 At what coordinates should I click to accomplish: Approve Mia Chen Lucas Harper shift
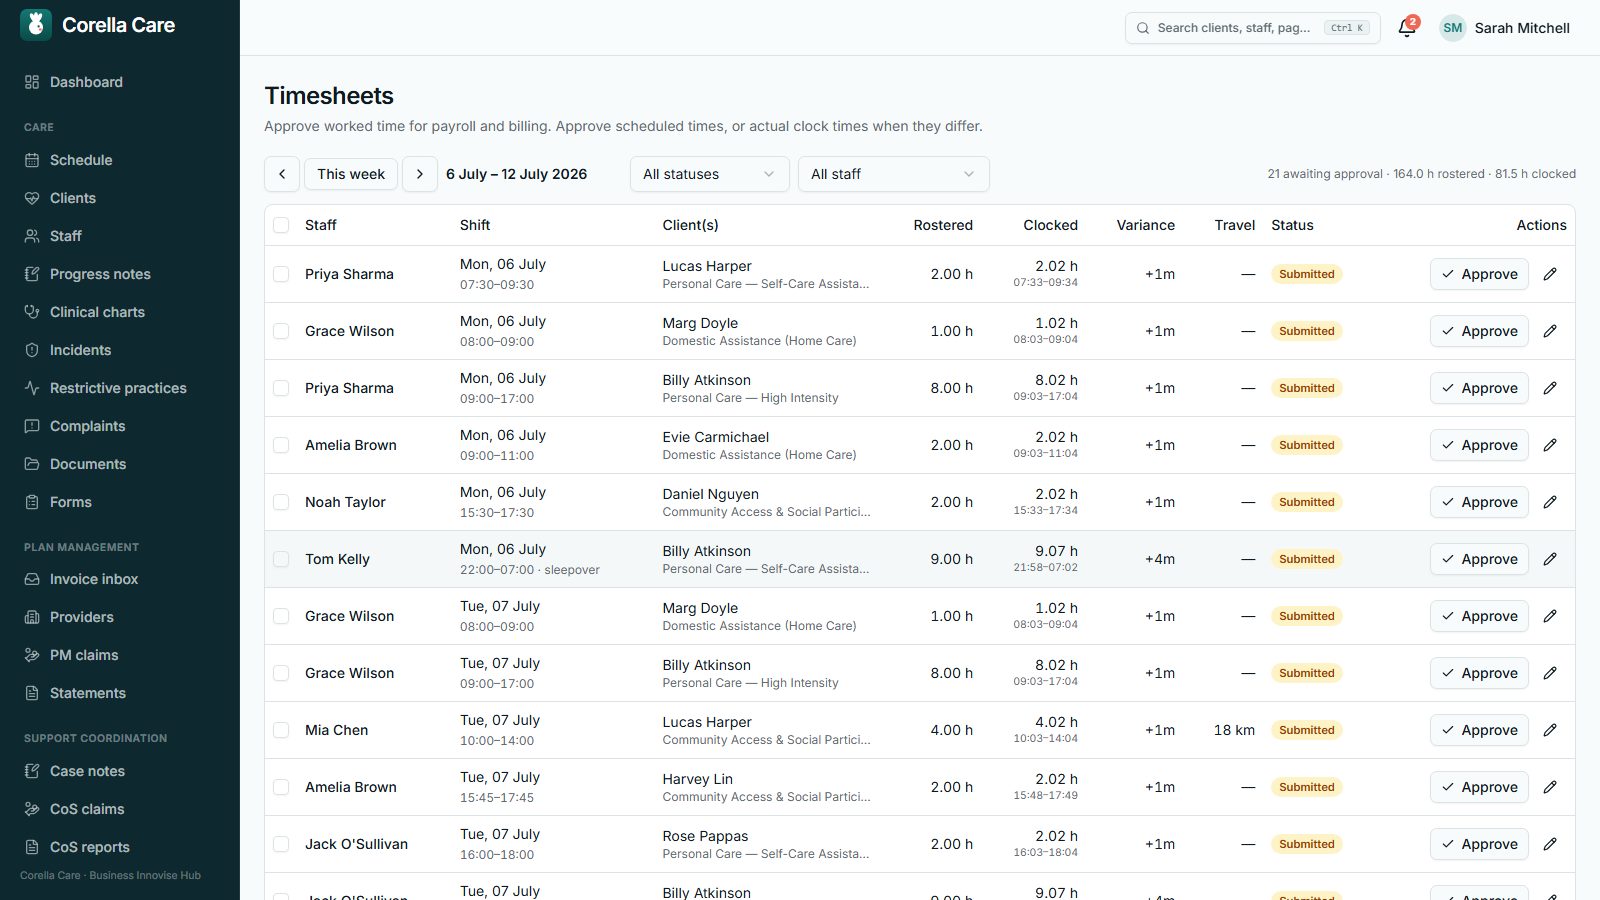click(x=1479, y=730)
